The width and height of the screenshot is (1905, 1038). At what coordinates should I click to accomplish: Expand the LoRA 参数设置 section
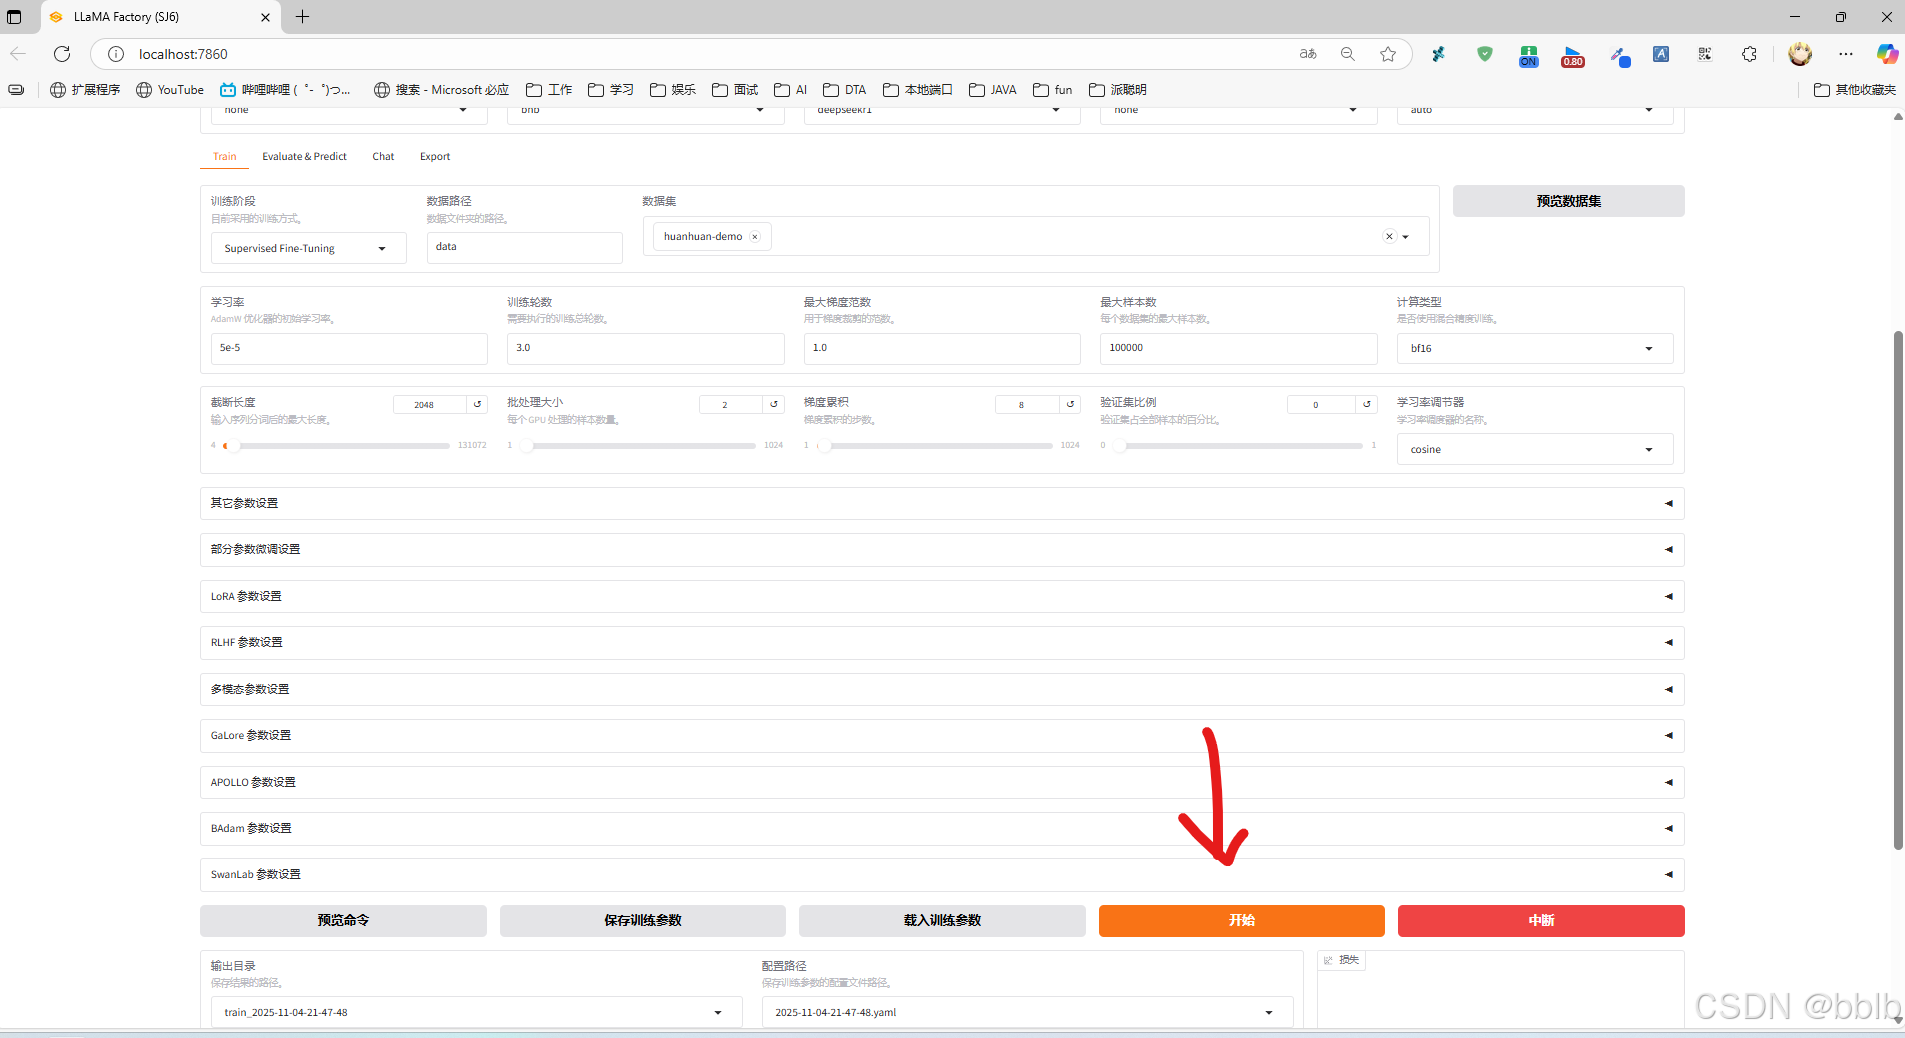942,596
